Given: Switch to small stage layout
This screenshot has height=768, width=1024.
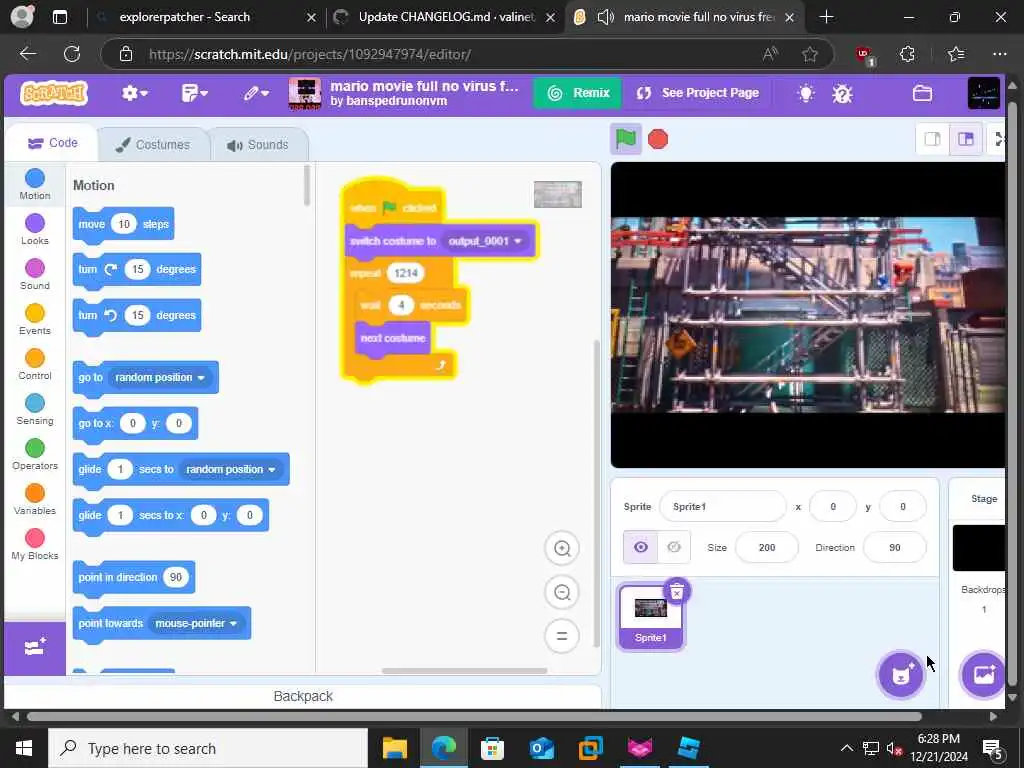Looking at the screenshot, I should tap(933, 138).
